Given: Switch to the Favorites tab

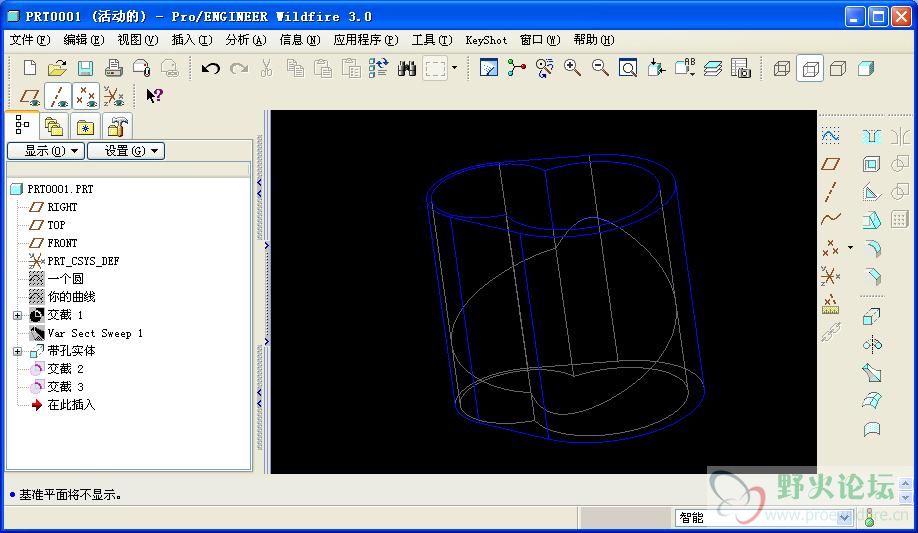Looking at the screenshot, I should point(85,127).
